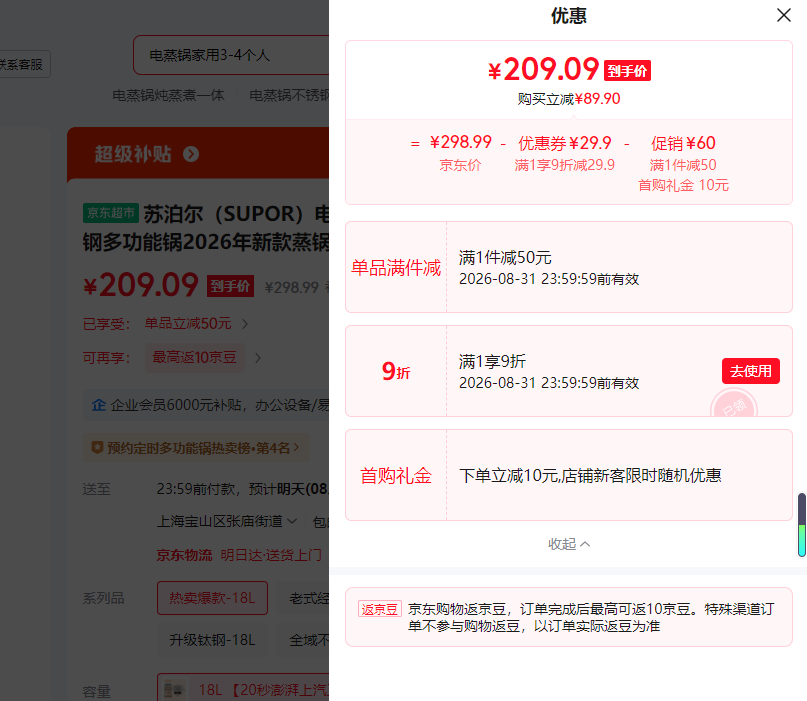The width and height of the screenshot is (807, 701).
Task: Click the 到手价 badge in the 优惠 panel
Action: point(627,71)
